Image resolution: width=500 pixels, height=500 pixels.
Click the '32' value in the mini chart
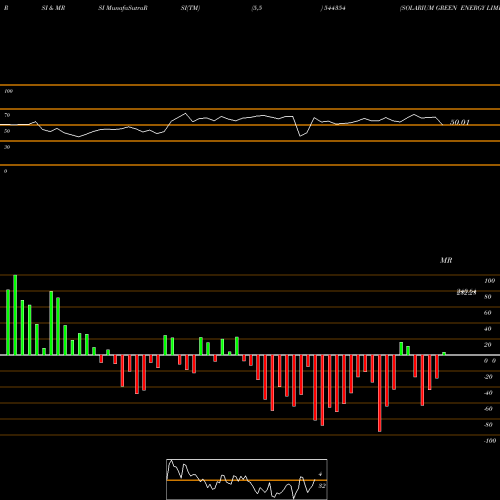pos(322,486)
